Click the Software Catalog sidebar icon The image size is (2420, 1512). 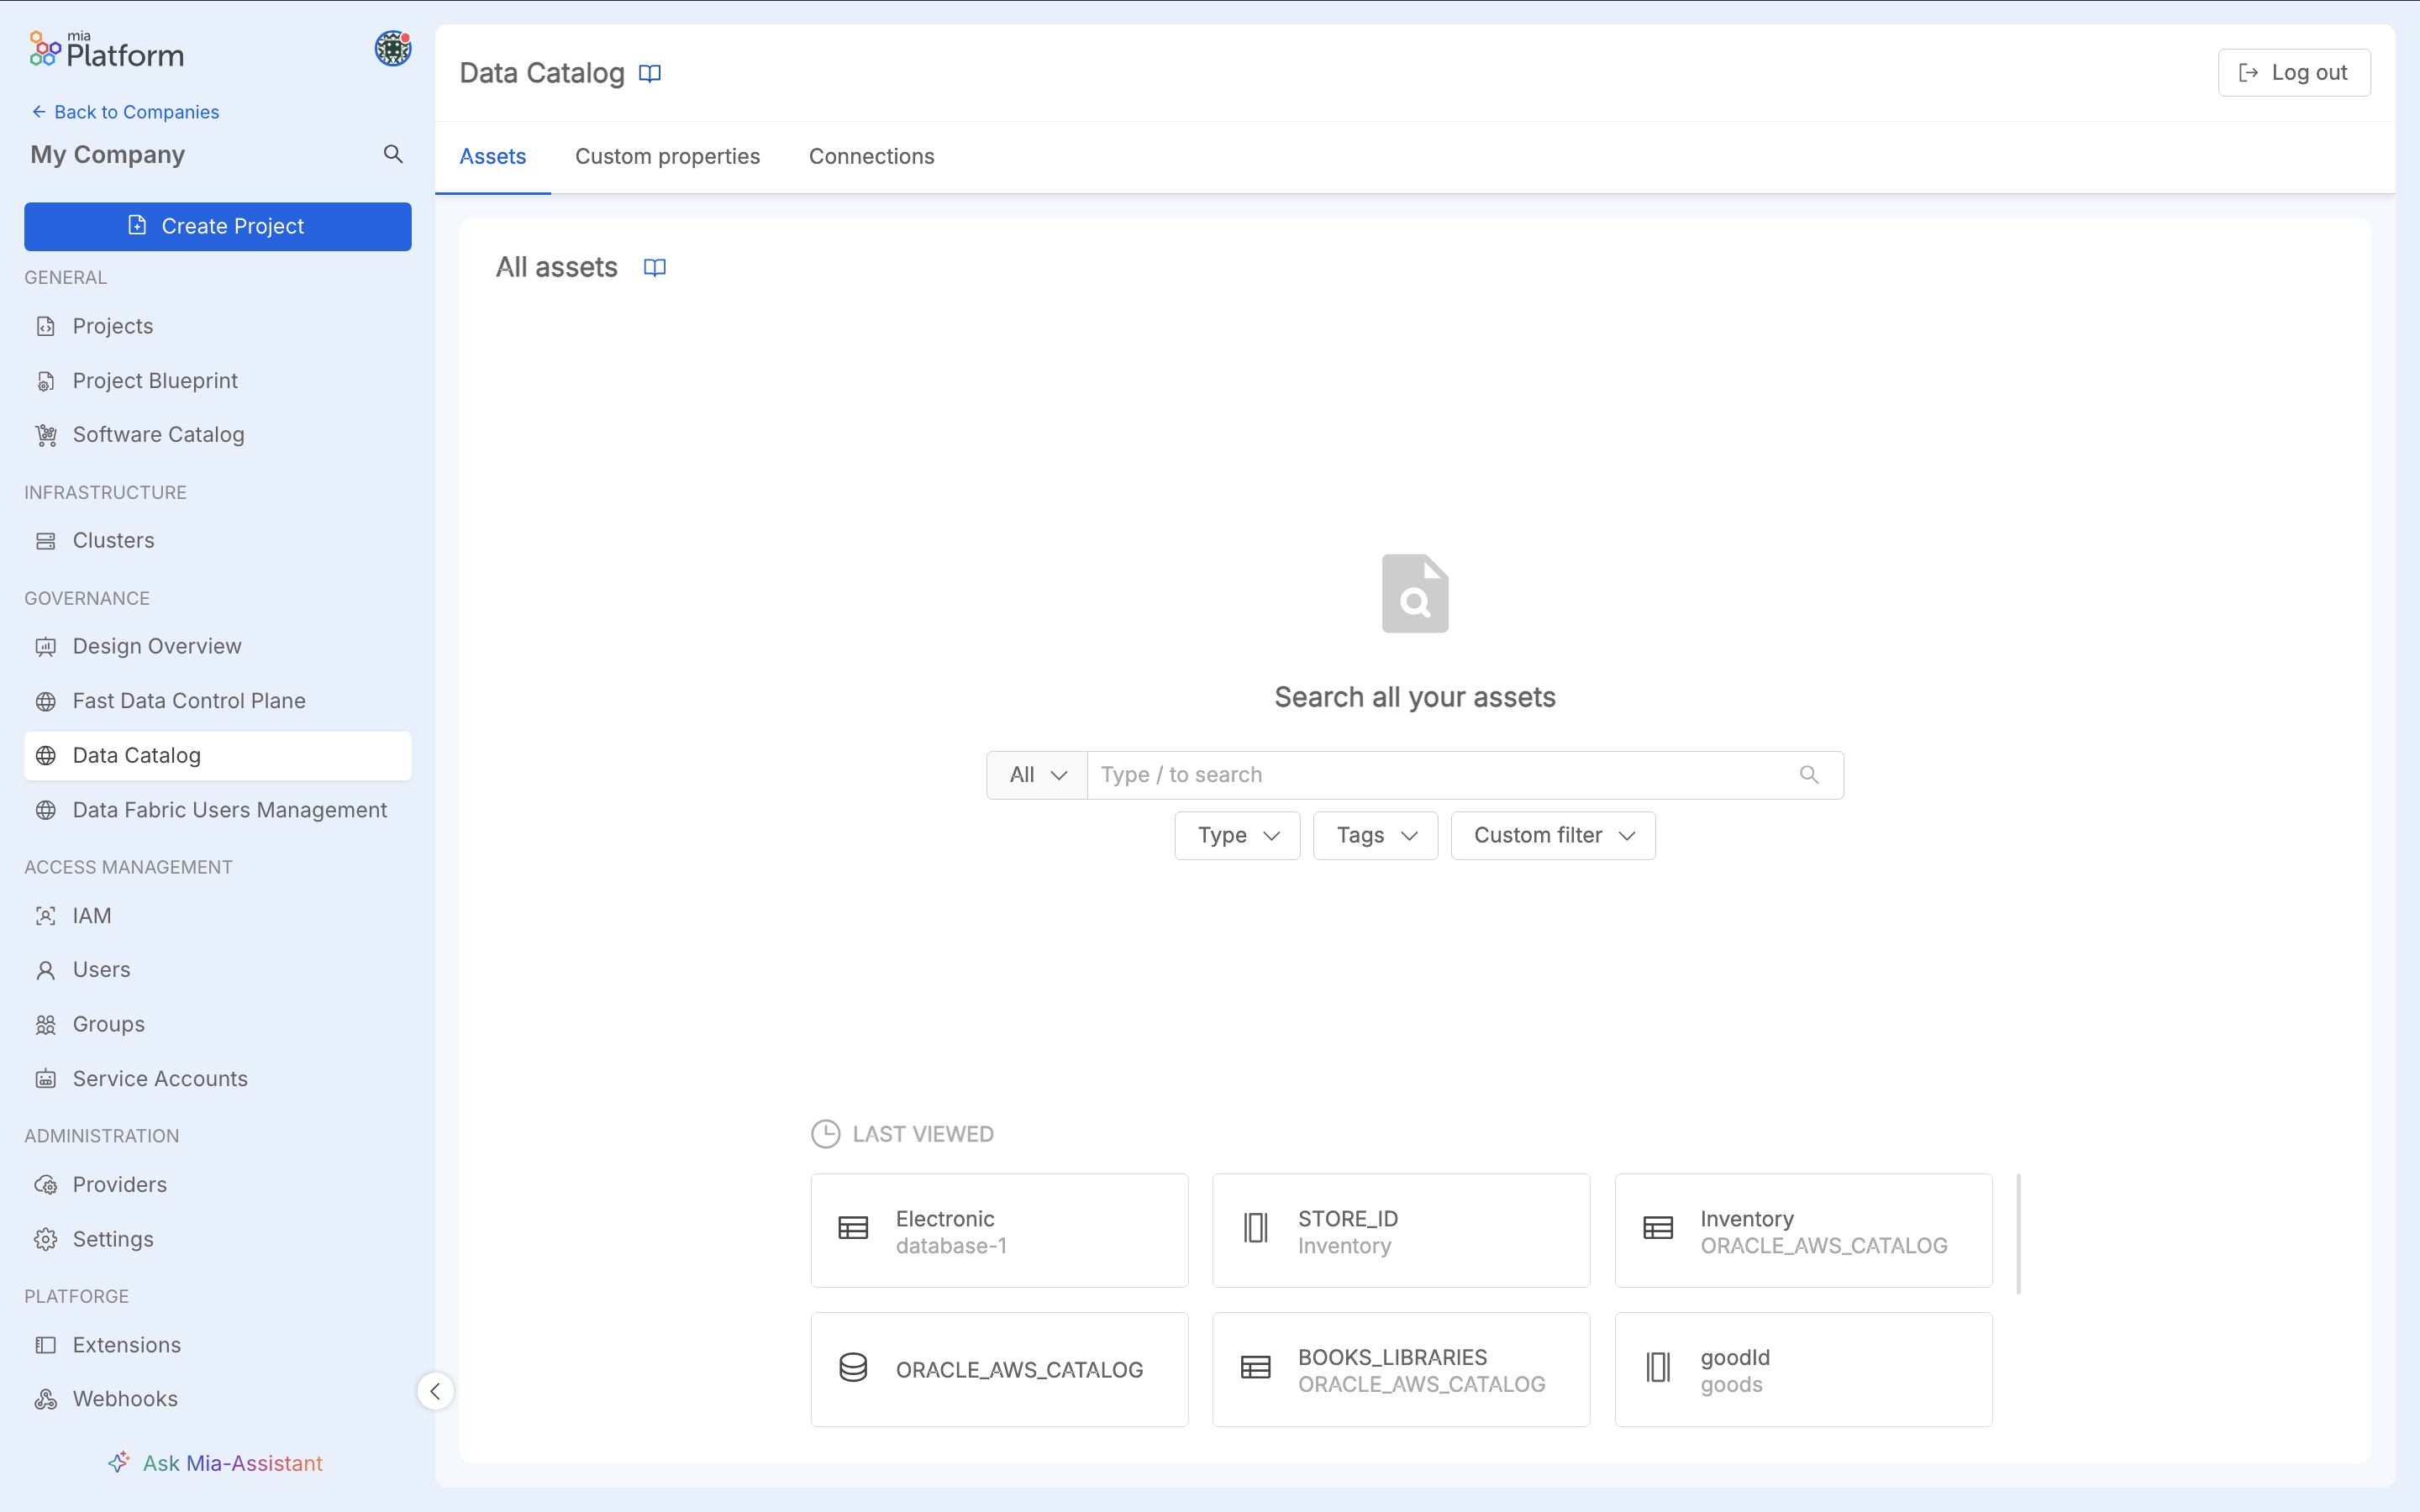click(47, 433)
